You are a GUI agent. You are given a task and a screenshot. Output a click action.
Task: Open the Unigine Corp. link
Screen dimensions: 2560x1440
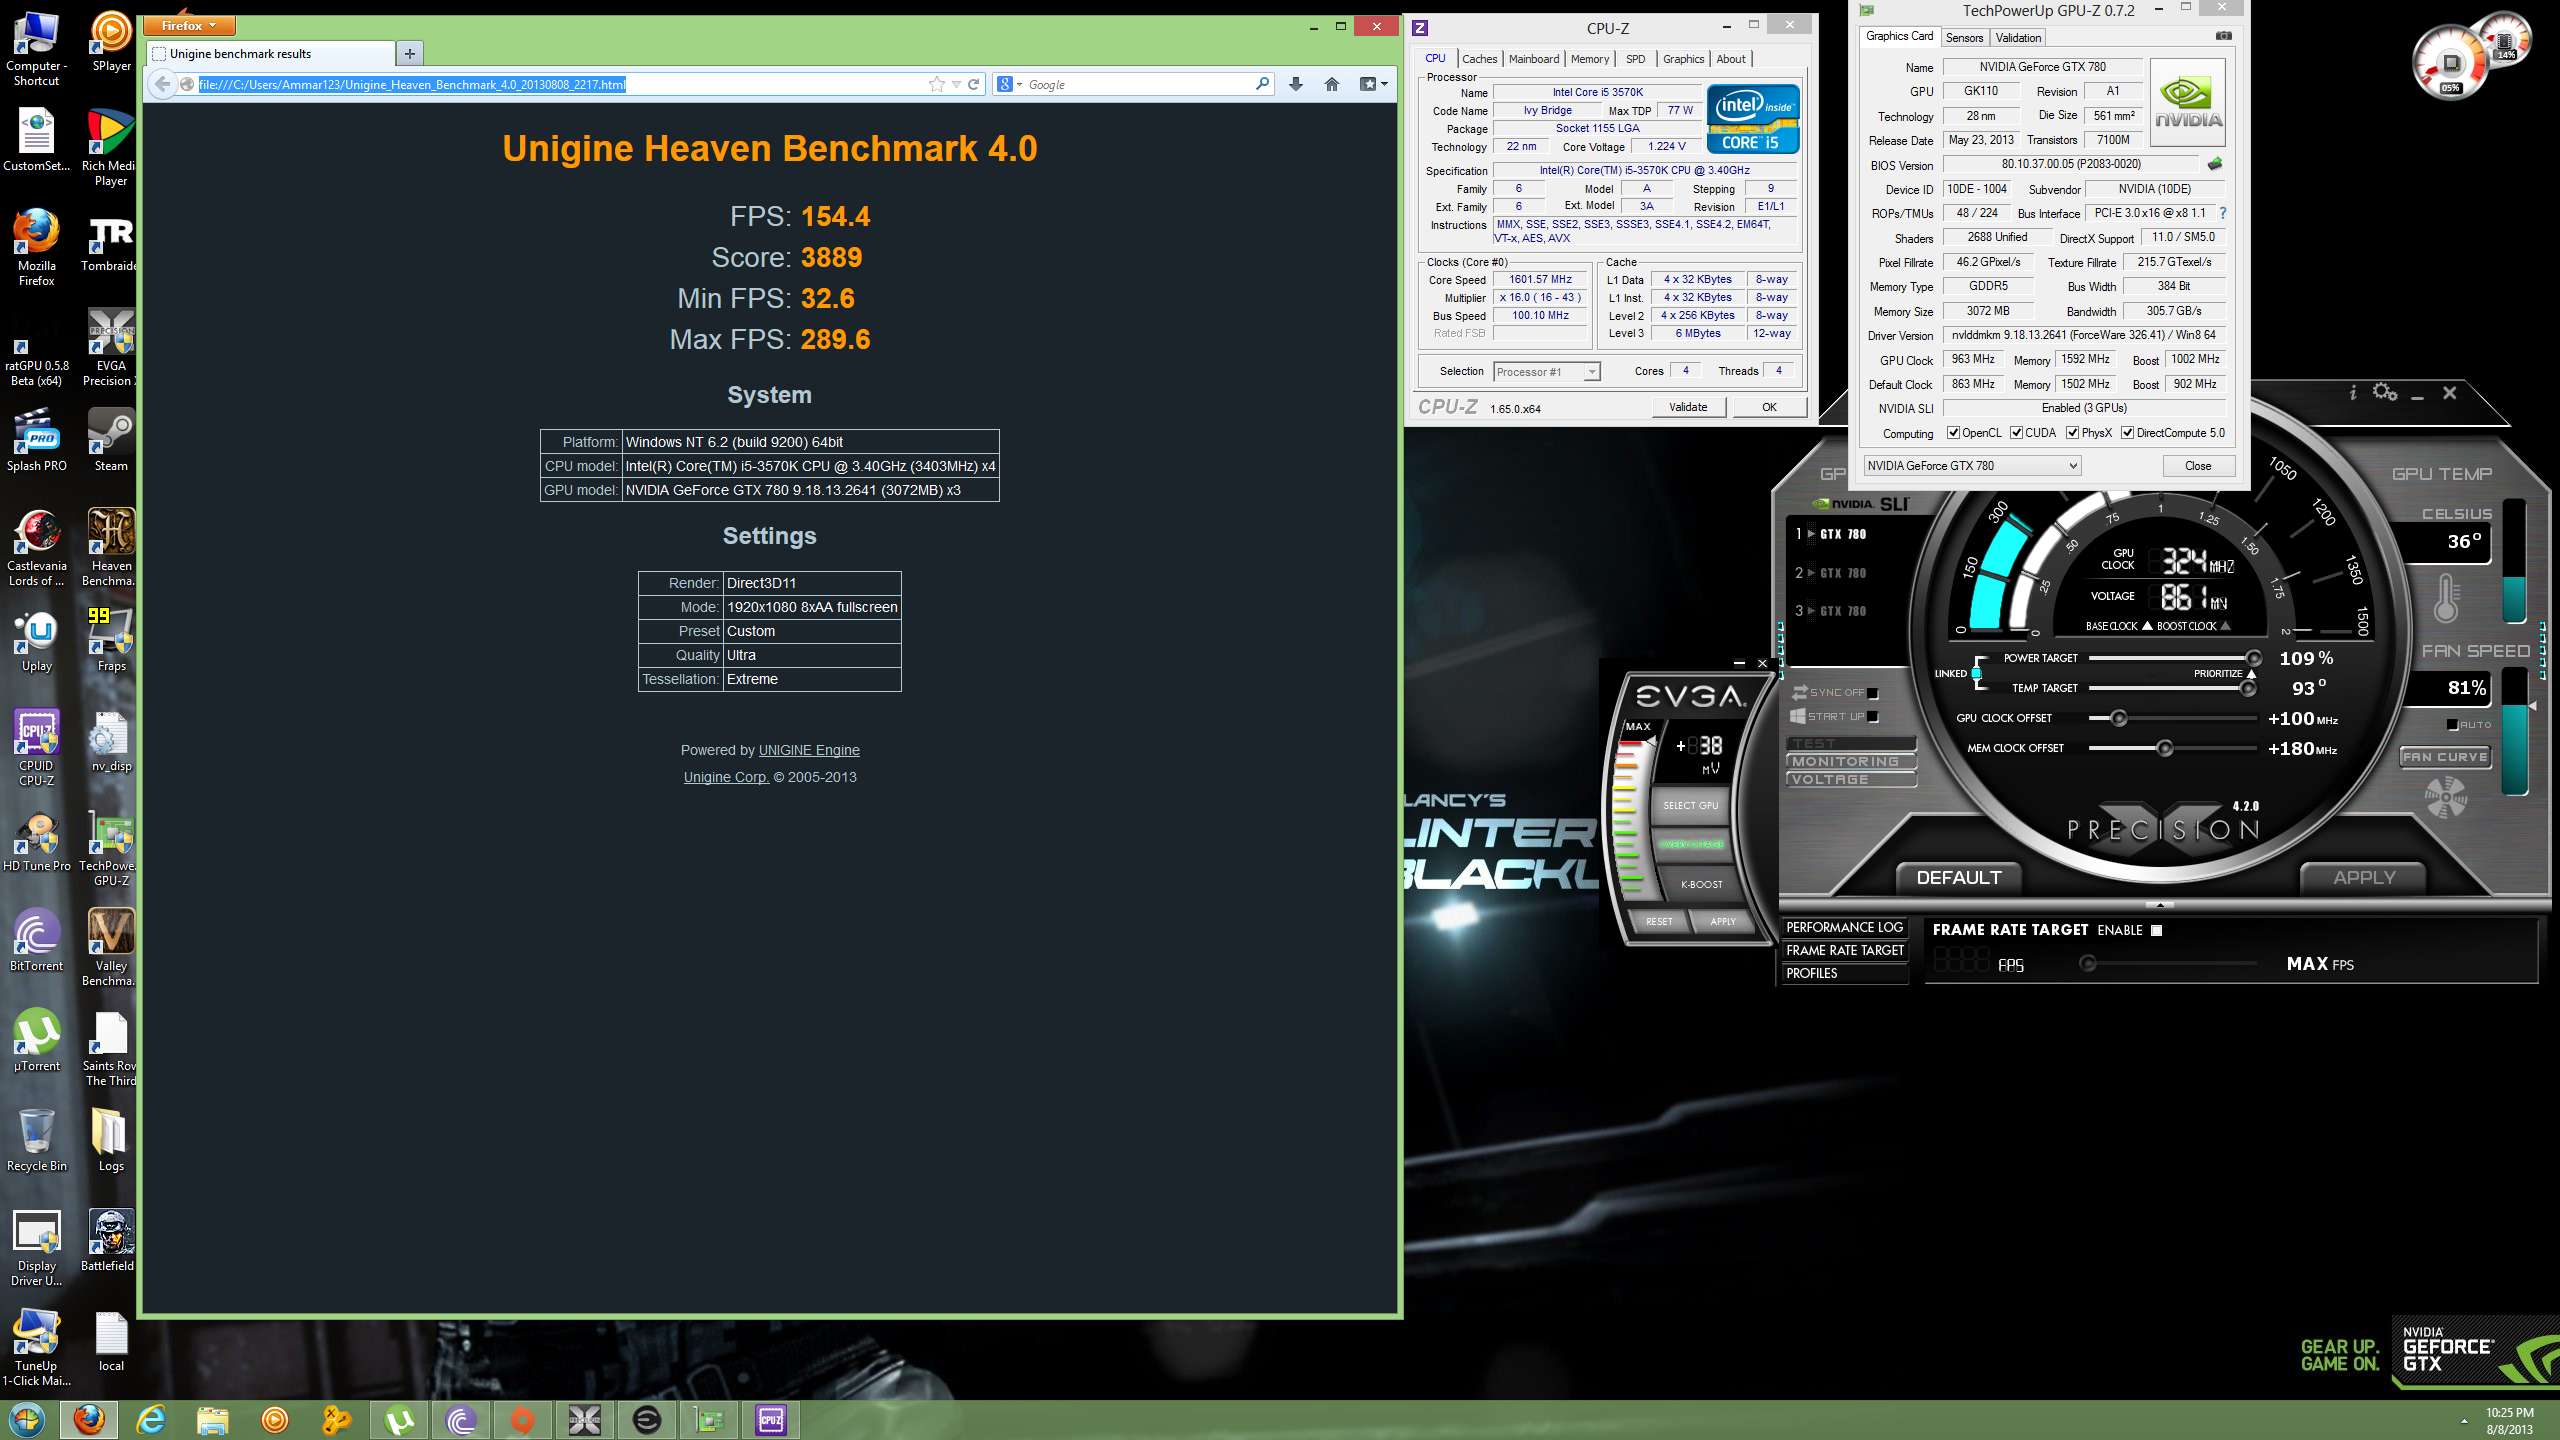point(726,777)
